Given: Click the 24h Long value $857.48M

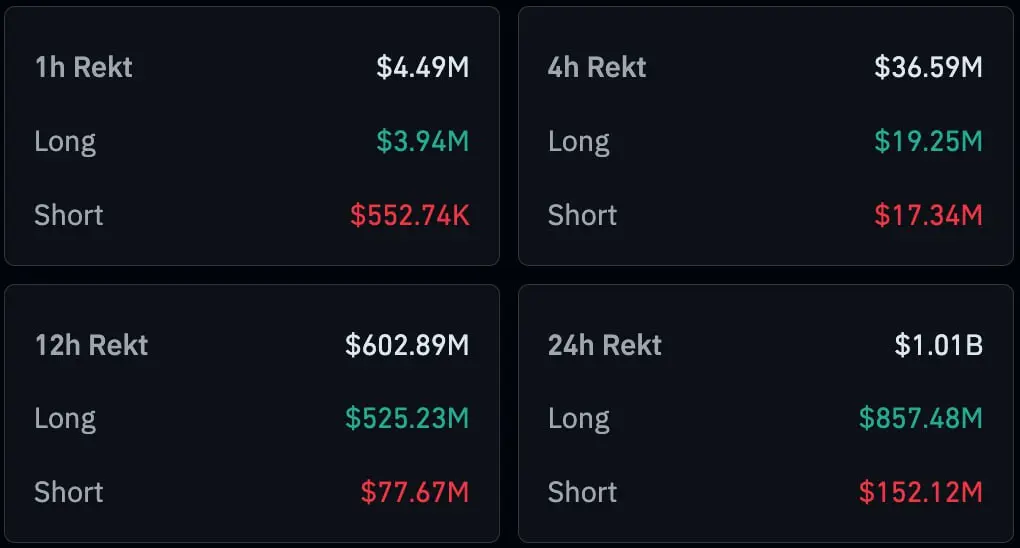Looking at the screenshot, I should pos(920,418).
